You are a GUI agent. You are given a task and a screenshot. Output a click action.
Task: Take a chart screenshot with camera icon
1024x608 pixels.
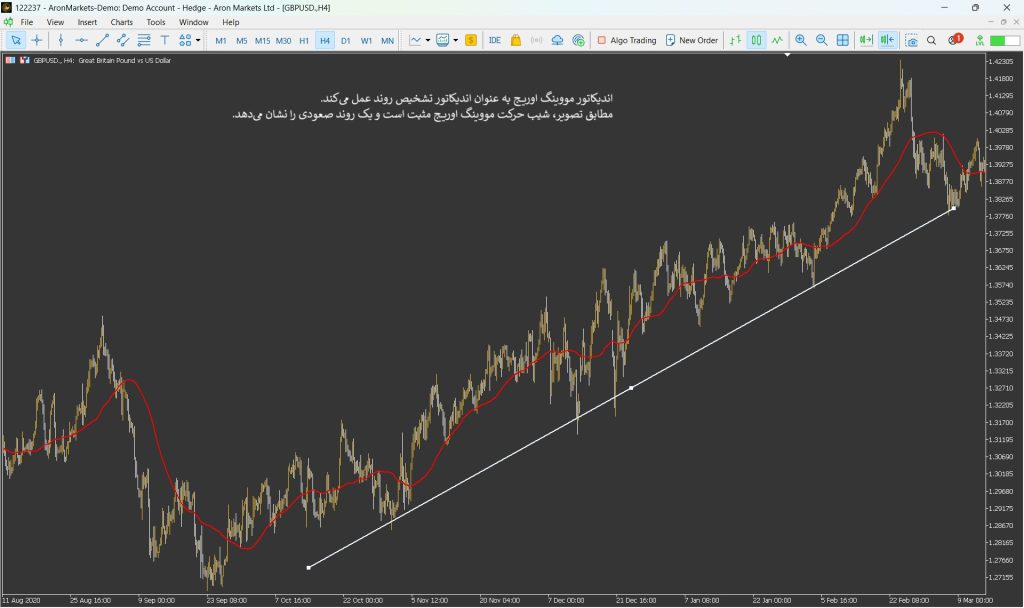tap(911, 40)
